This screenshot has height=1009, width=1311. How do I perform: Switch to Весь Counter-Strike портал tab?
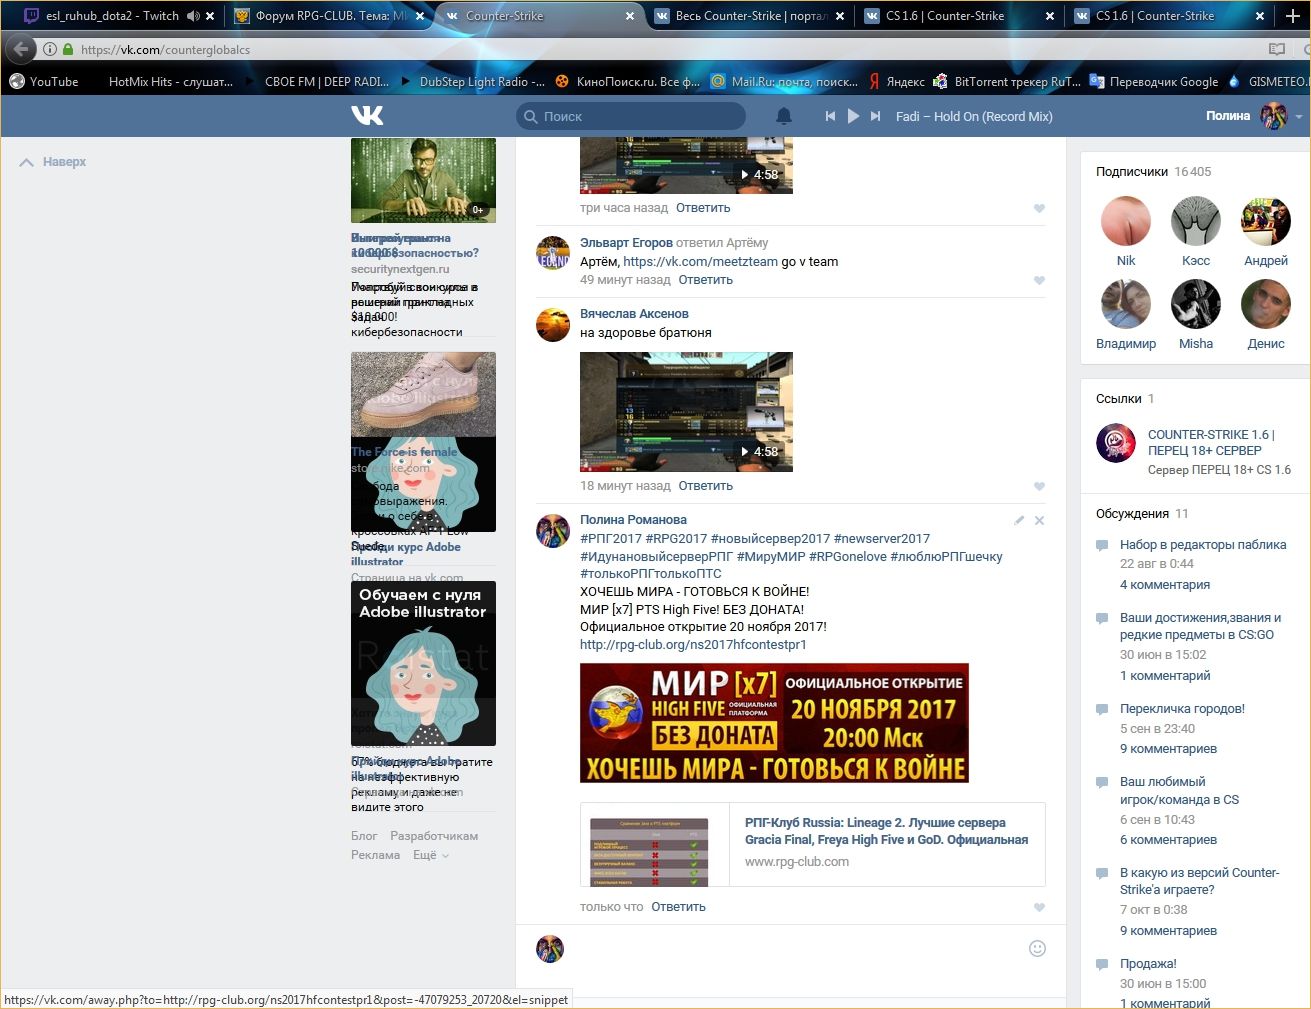coord(749,16)
